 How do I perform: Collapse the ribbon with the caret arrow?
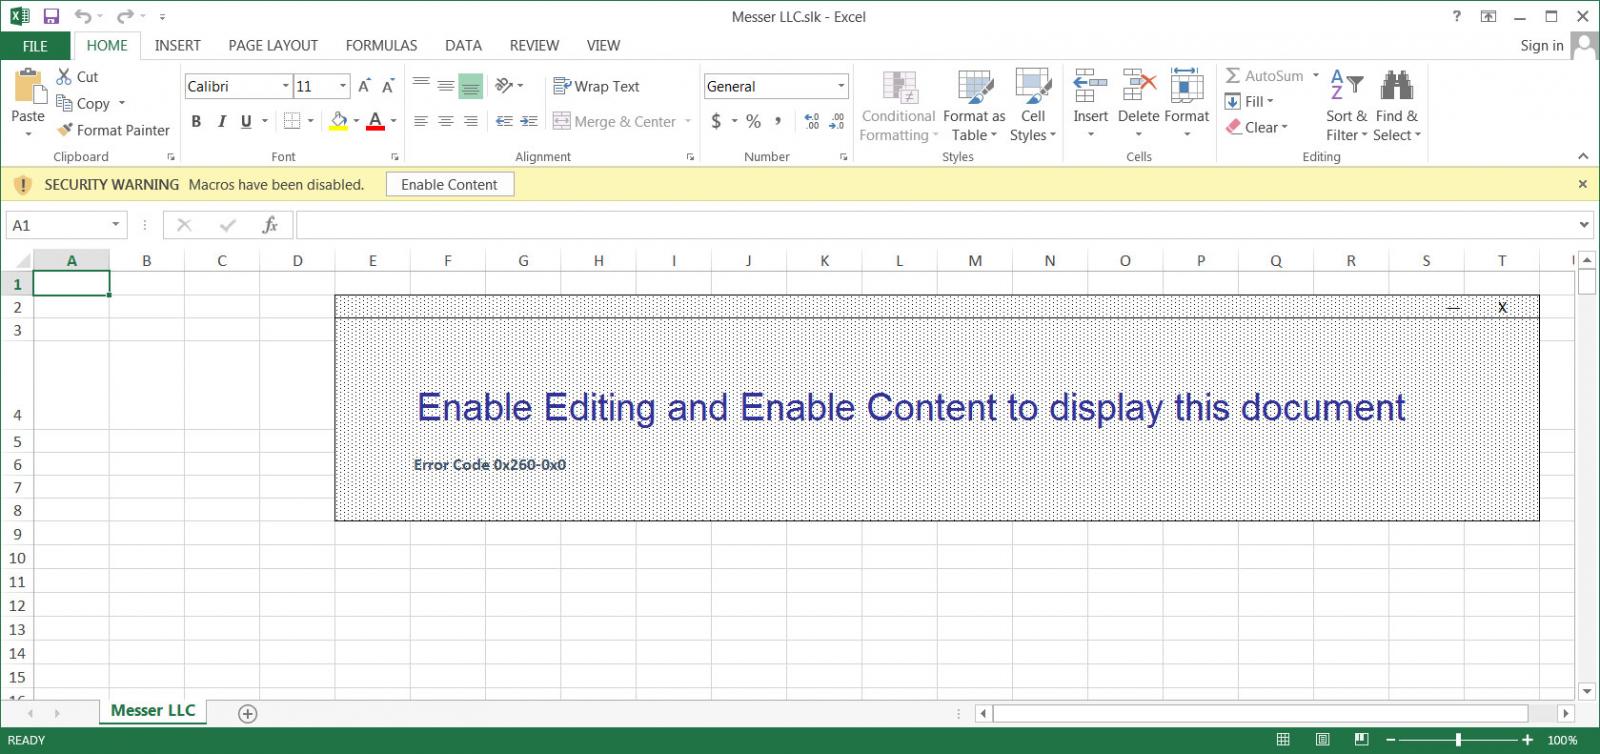pyautogui.click(x=1583, y=156)
